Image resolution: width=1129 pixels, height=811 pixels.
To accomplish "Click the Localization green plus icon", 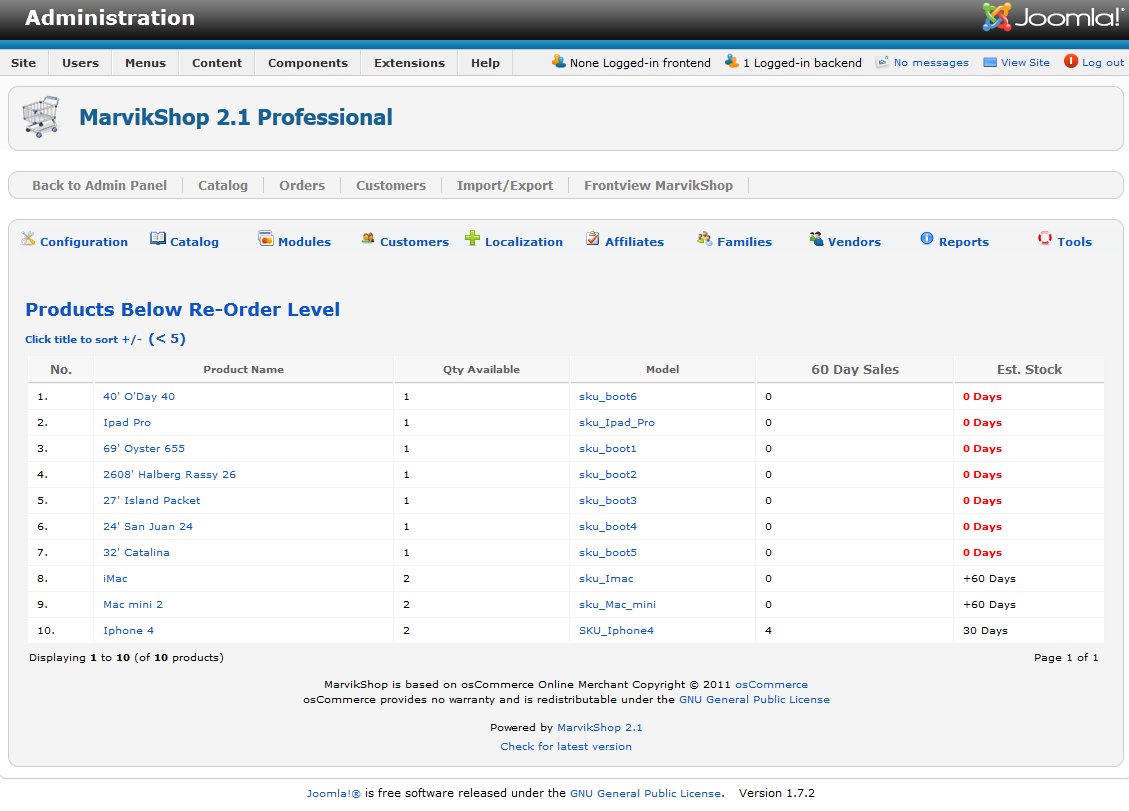I will point(472,238).
